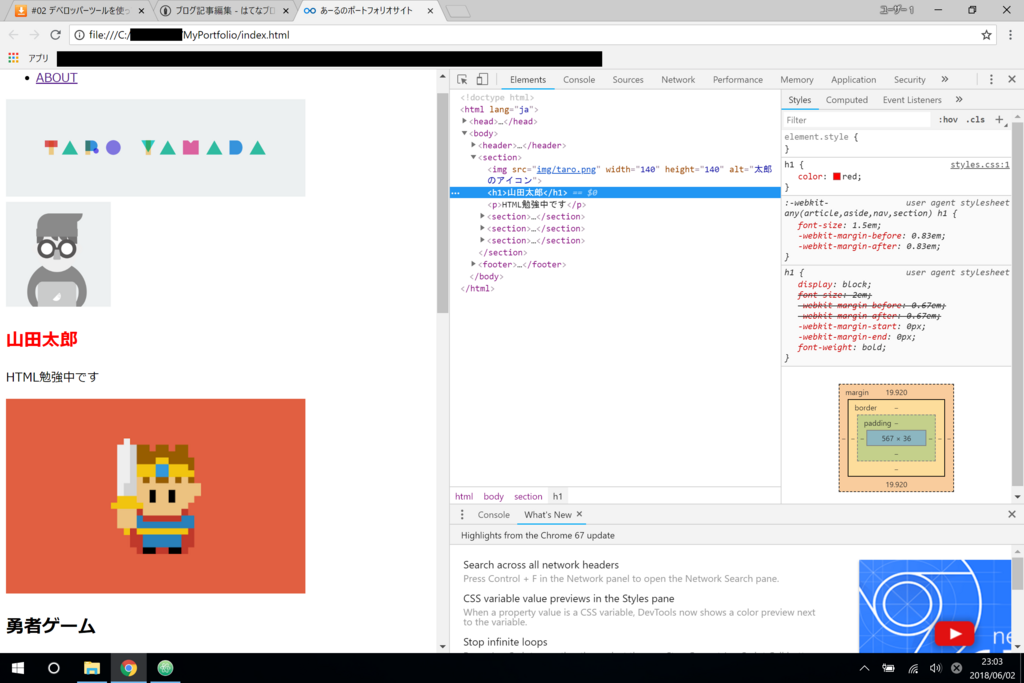Expand the last nested section node

coord(483,240)
